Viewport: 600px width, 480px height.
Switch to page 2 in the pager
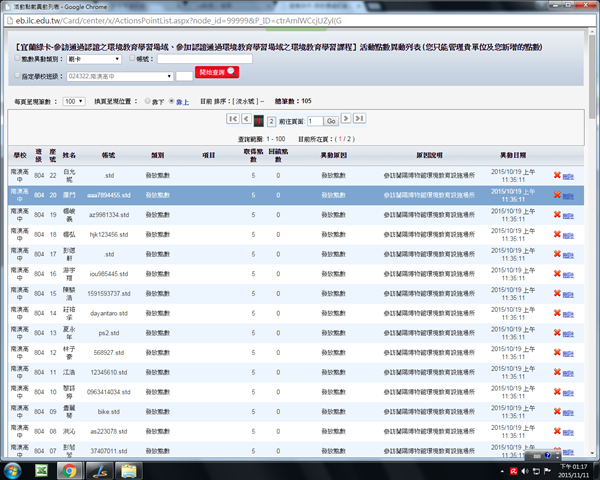[271, 121]
